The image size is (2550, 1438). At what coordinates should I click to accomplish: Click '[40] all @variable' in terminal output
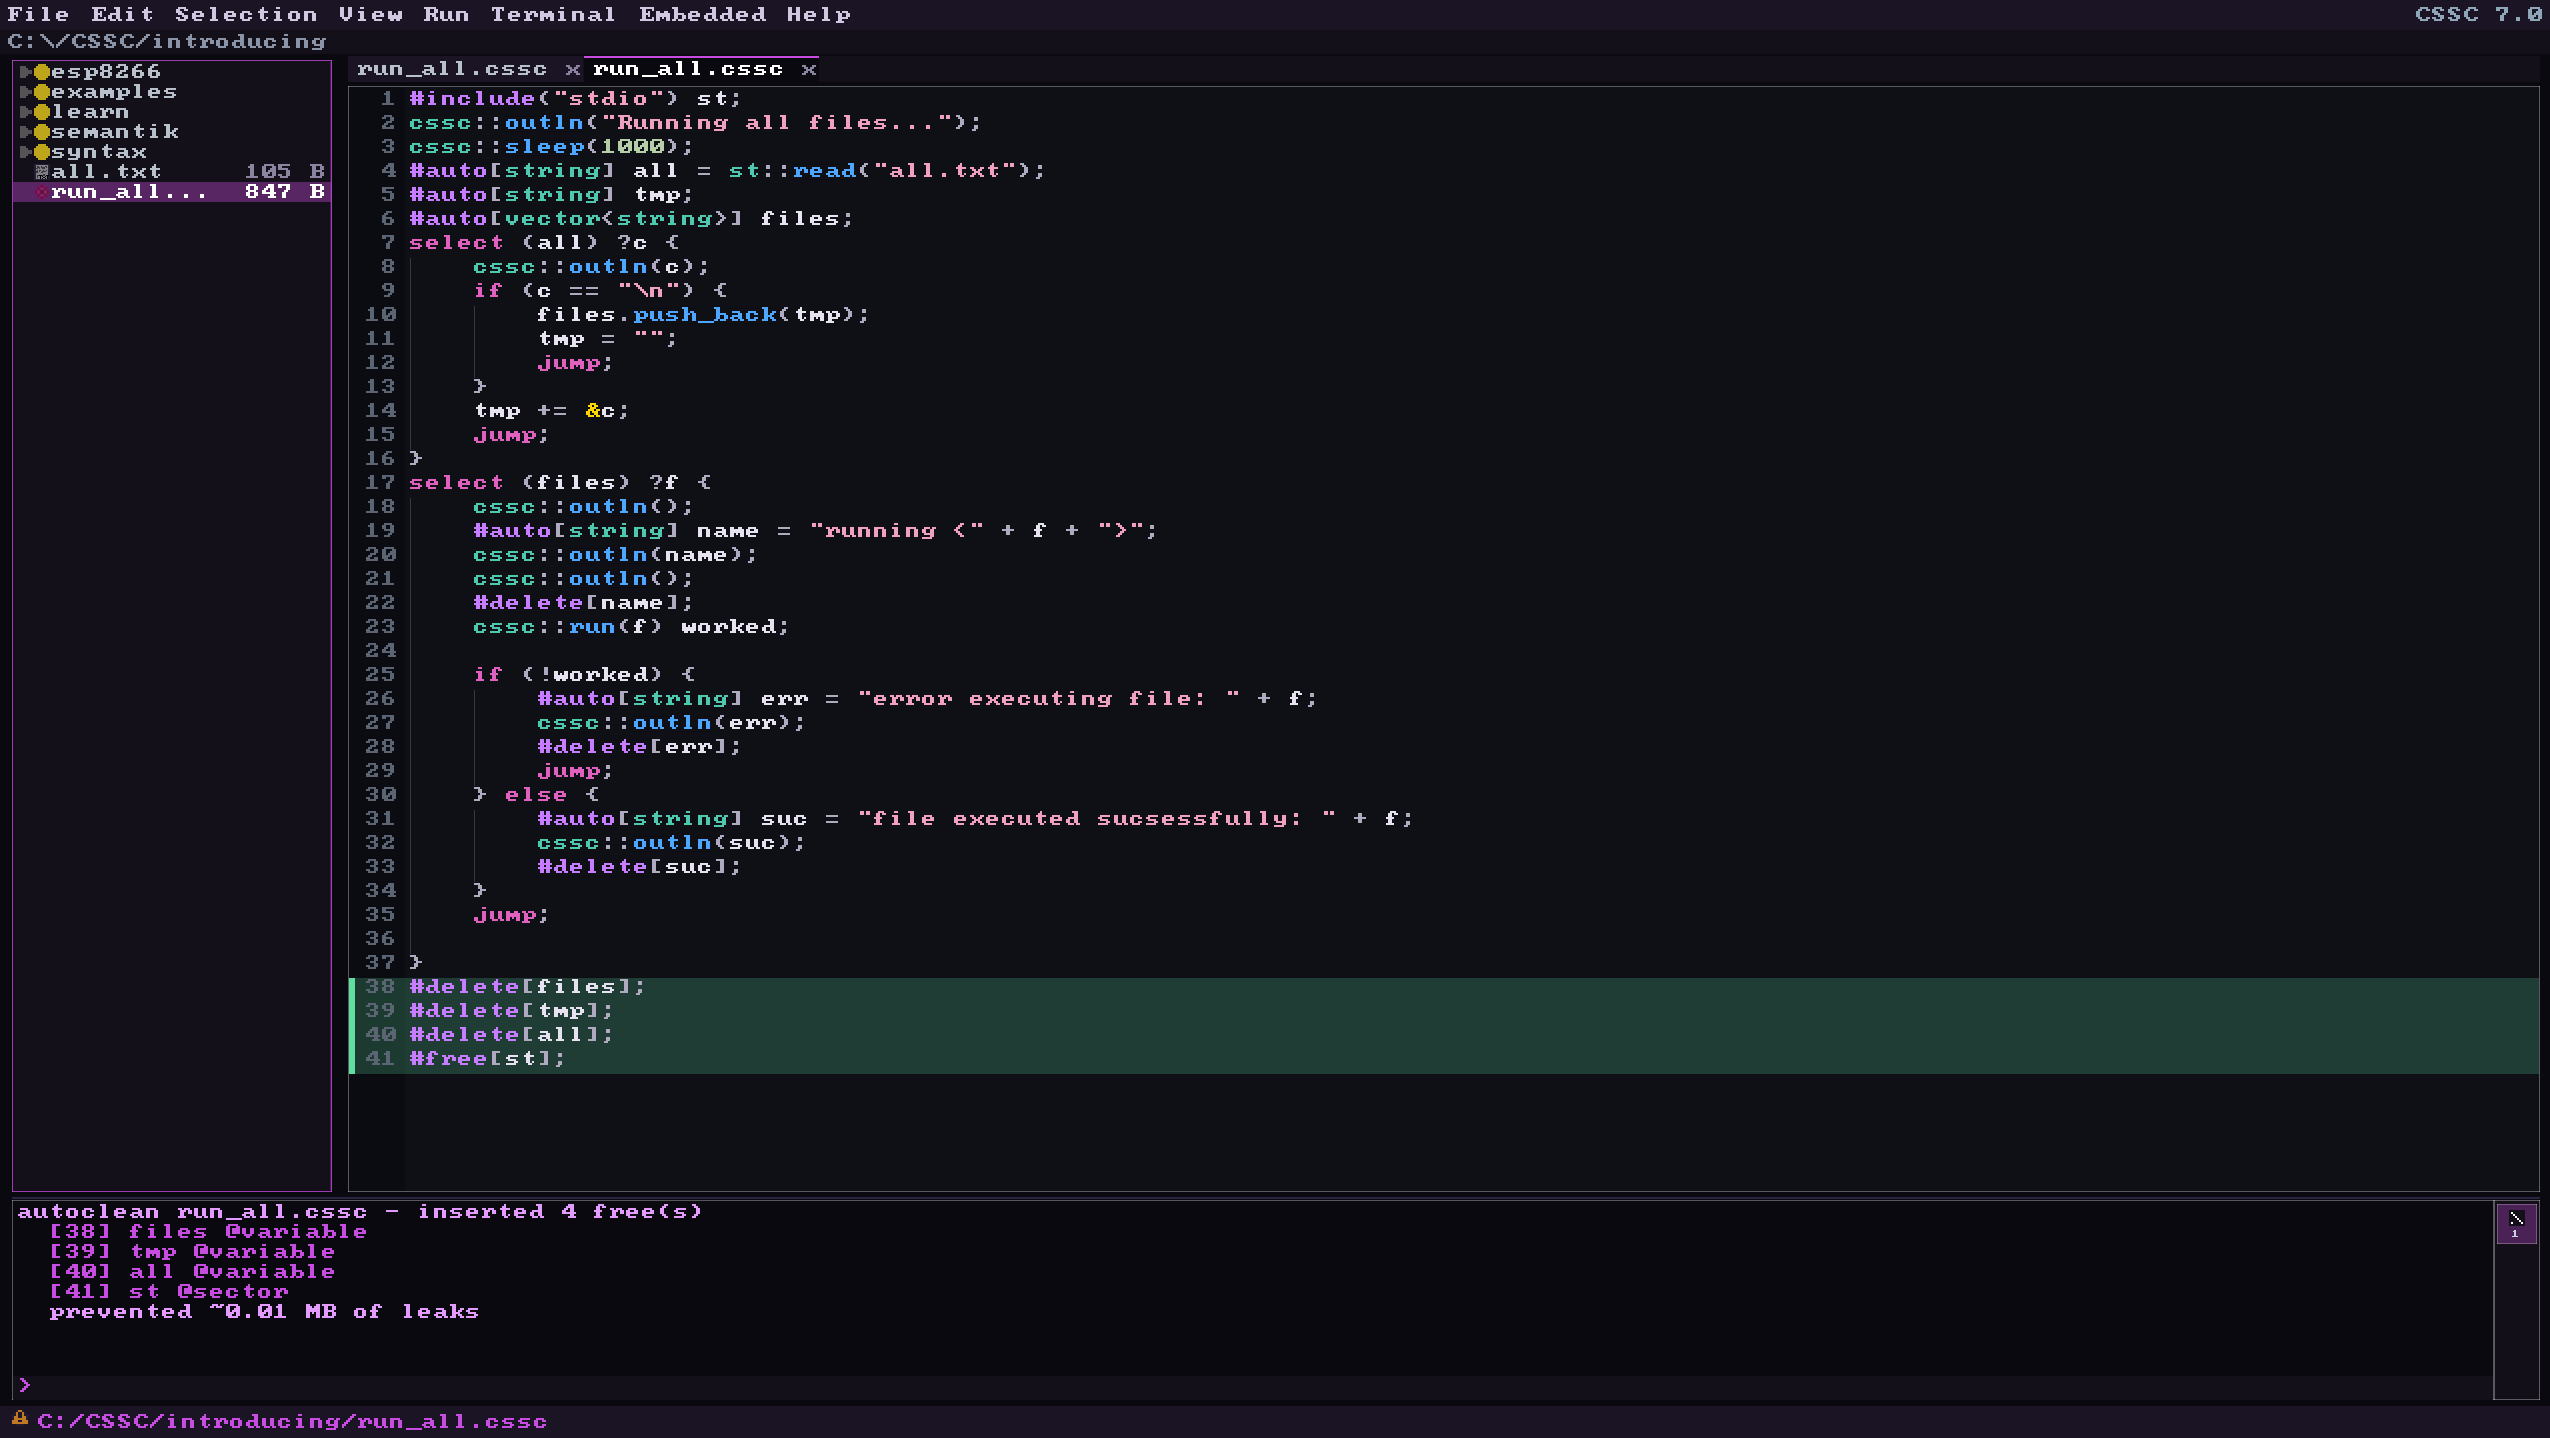pyautogui.click(x=192, y=1271)
